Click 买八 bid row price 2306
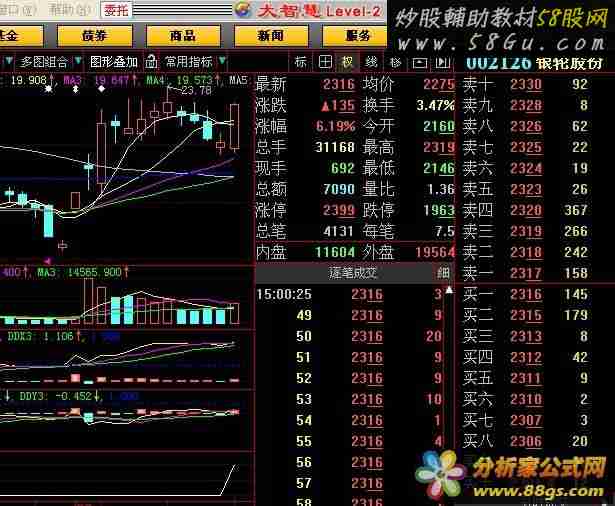This screenshot has width=615, height=506. tap(526, 441)
